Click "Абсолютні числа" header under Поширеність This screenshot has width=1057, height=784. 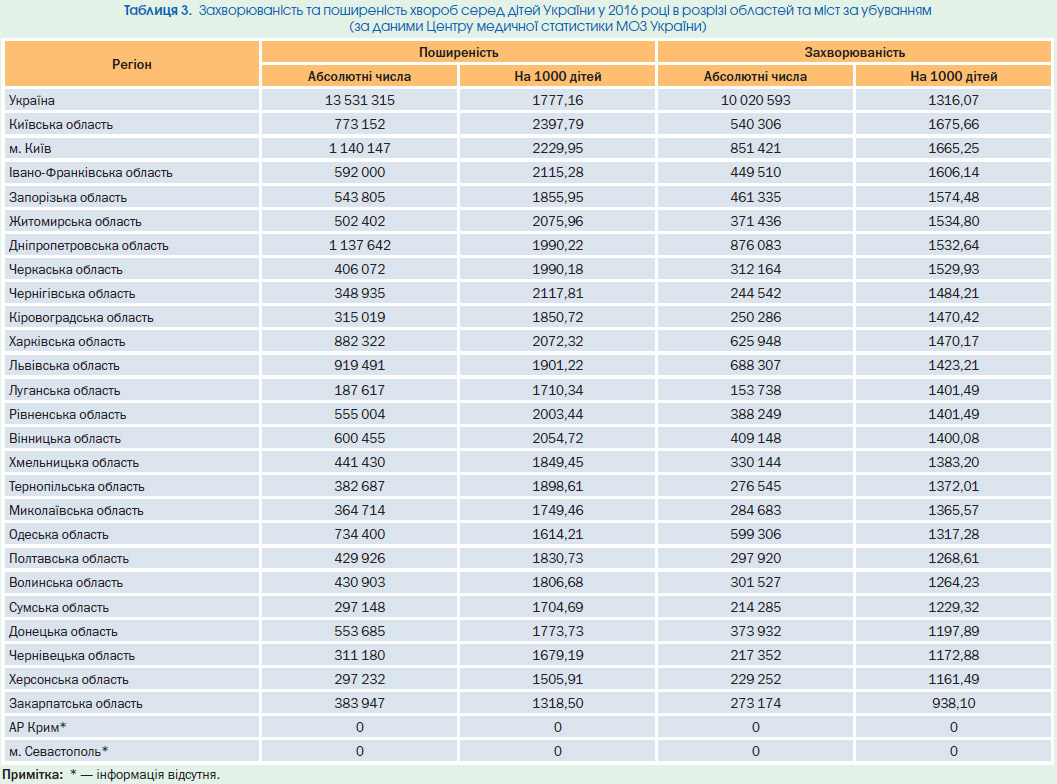(359, 76)
